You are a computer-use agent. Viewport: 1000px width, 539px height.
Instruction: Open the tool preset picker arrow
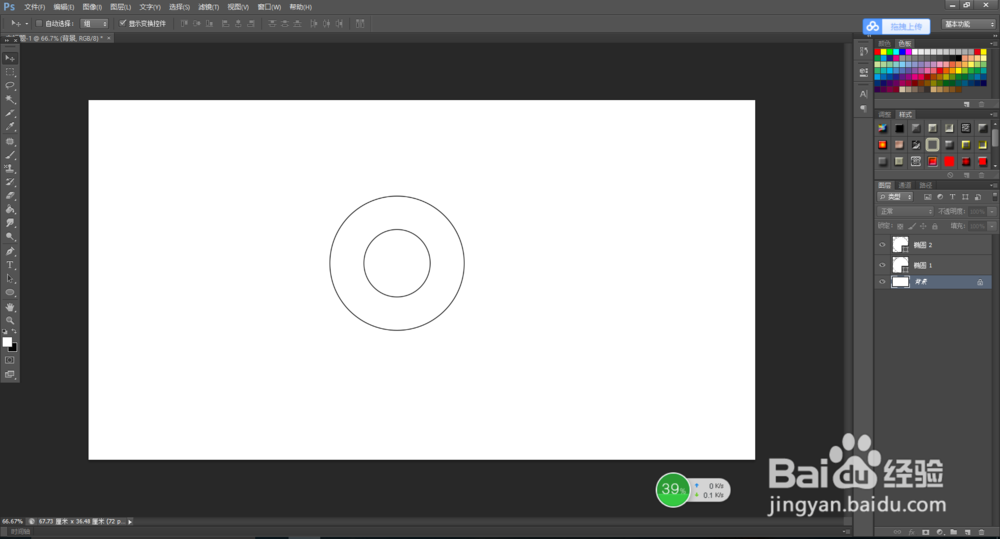(27, 24)
